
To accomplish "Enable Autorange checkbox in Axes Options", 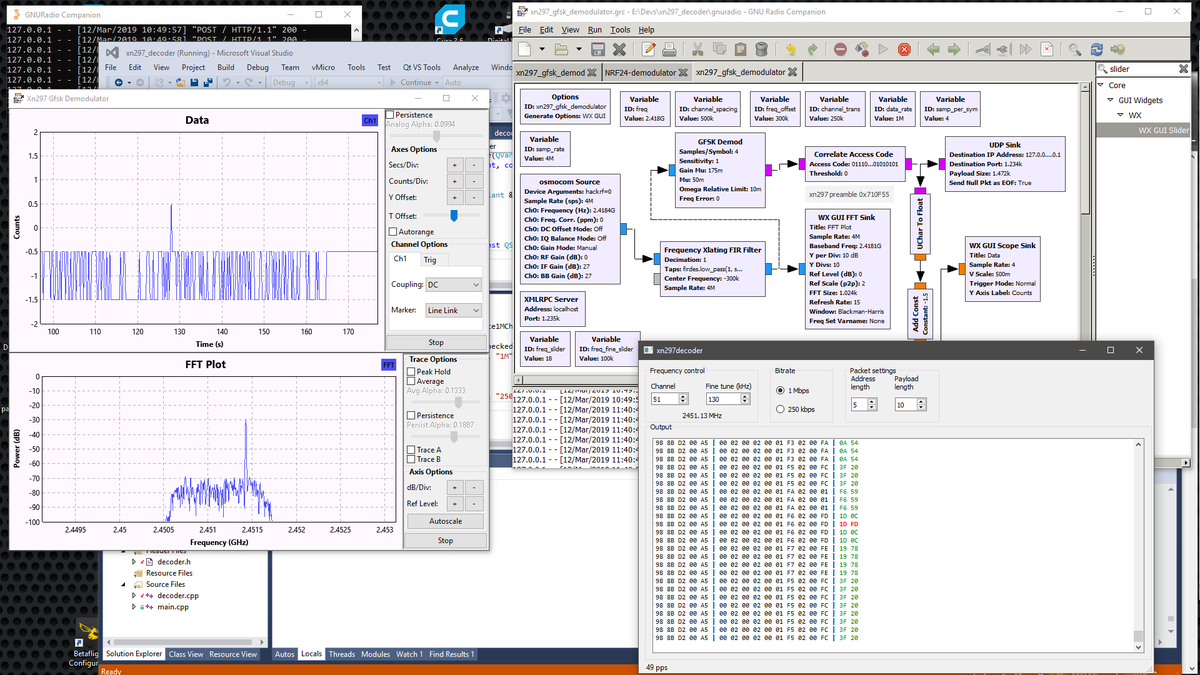I will 393,231.
